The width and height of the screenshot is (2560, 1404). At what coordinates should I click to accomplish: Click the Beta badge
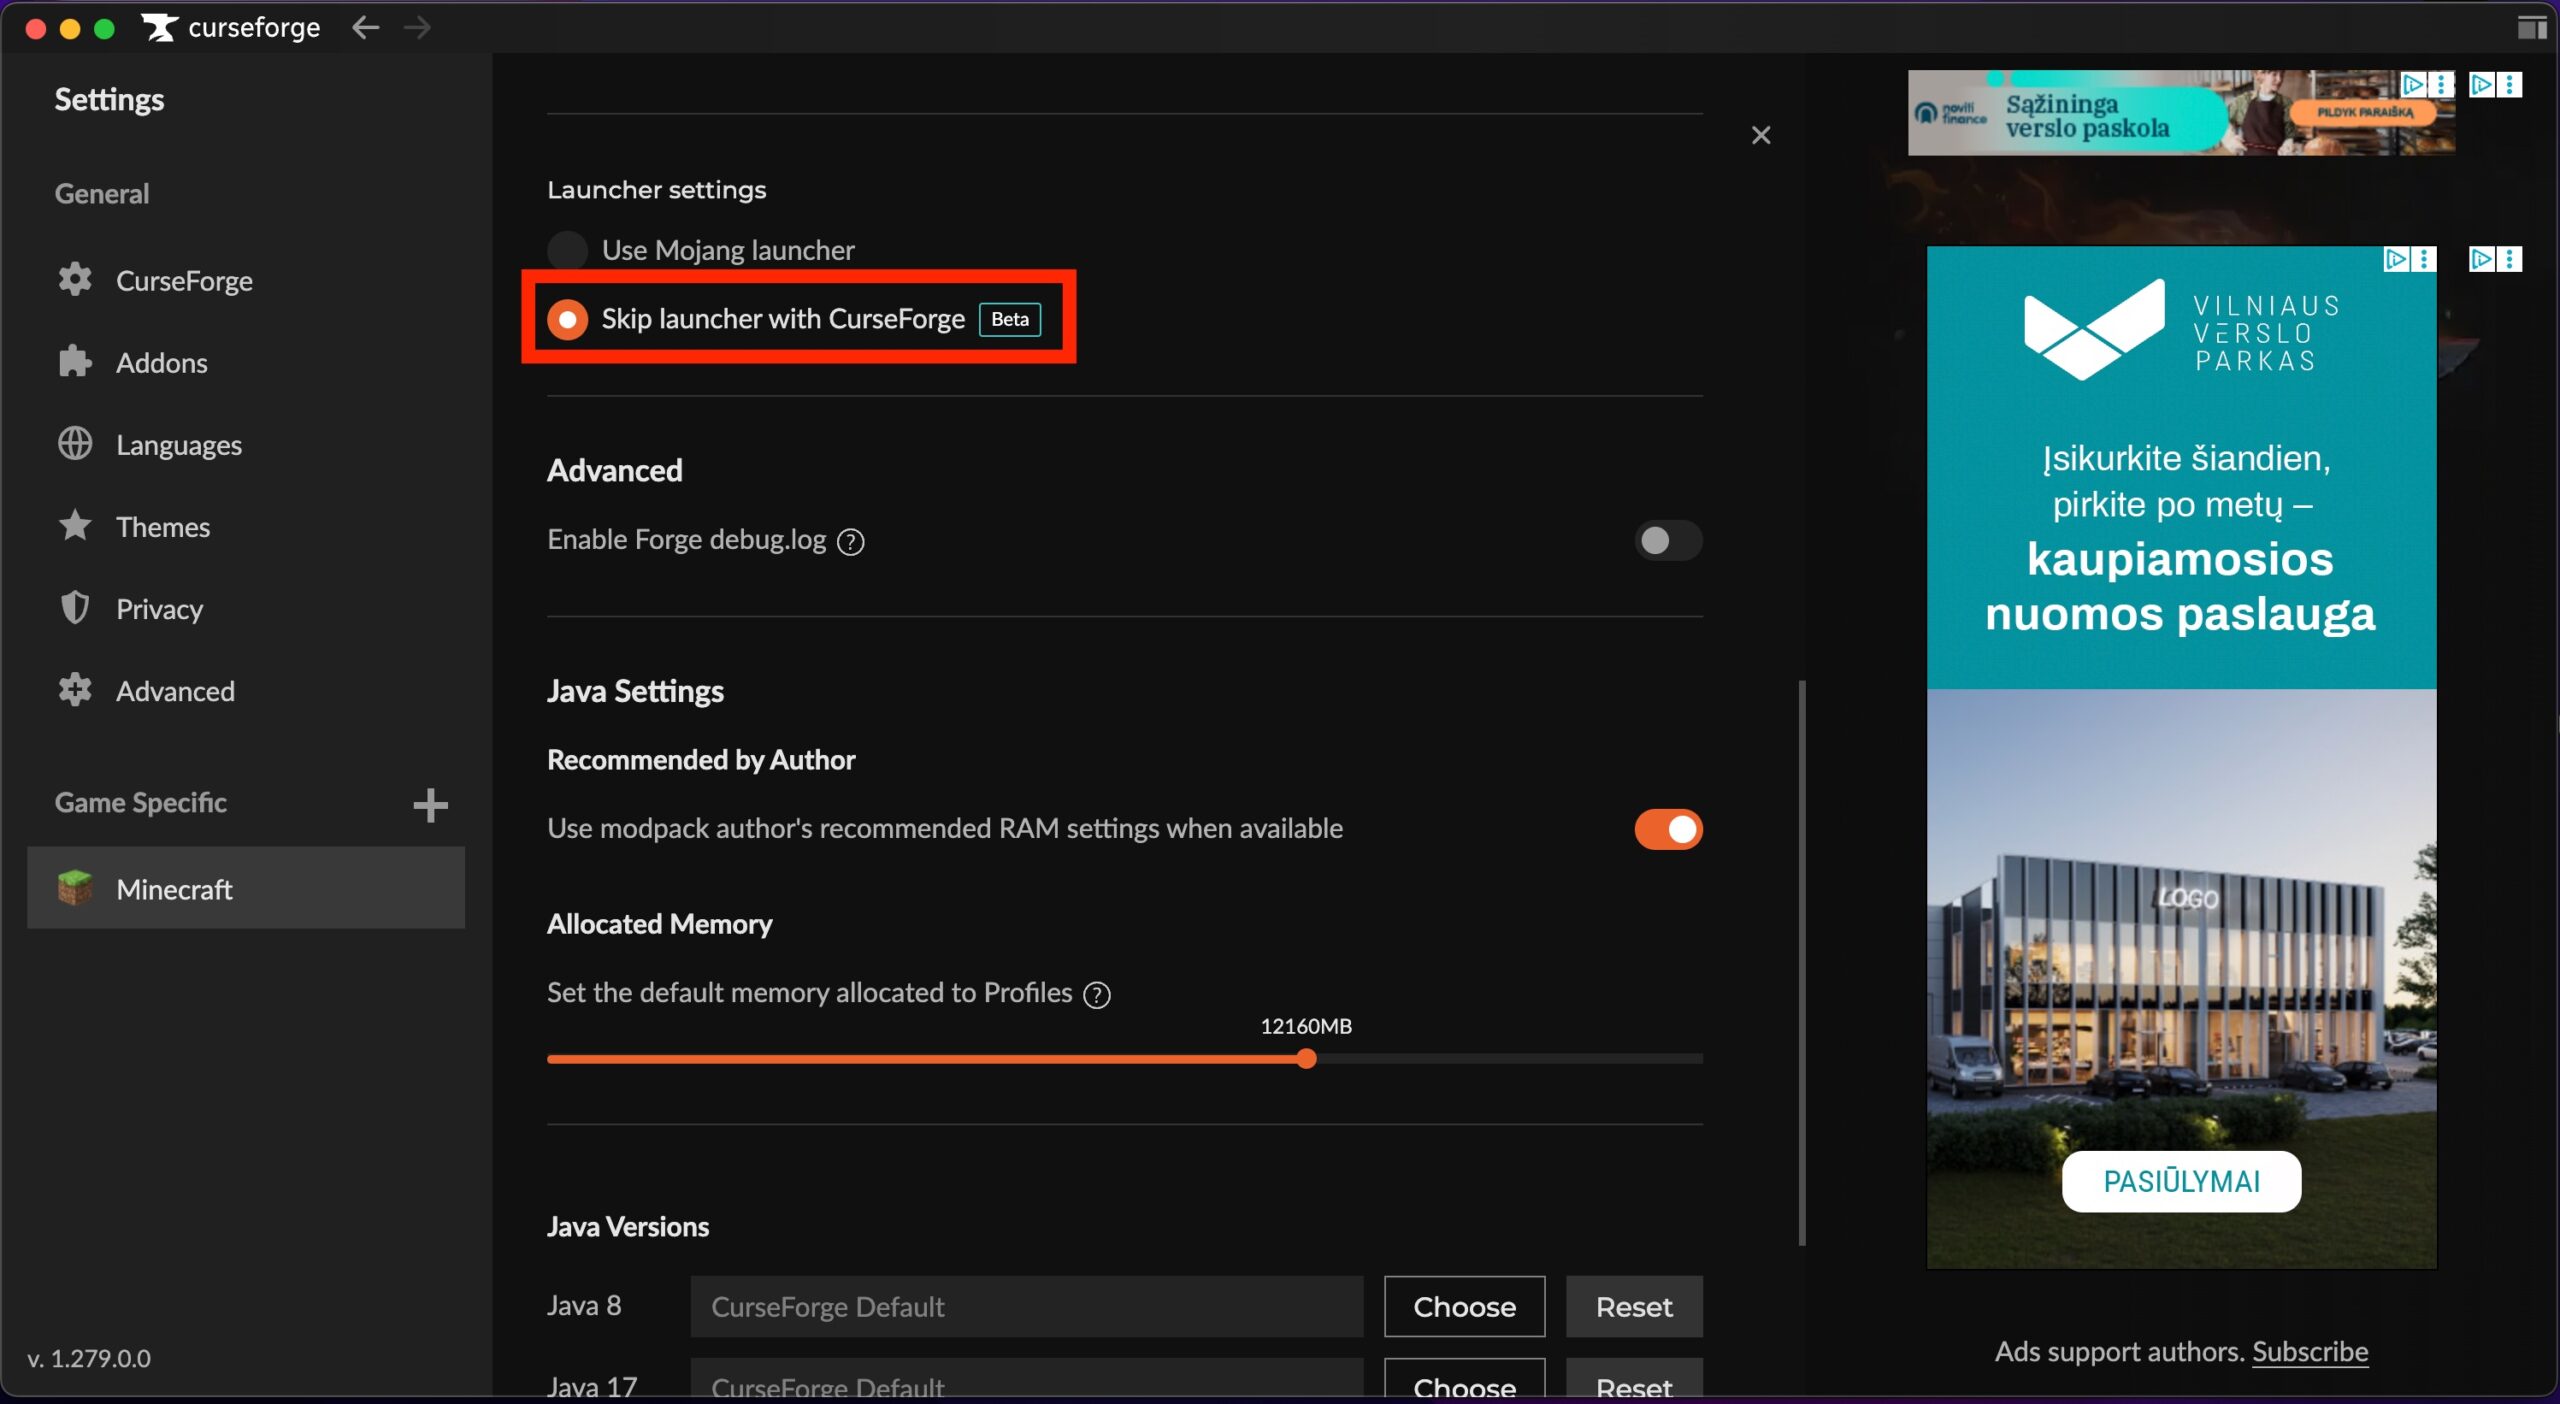click(1009, 319)
